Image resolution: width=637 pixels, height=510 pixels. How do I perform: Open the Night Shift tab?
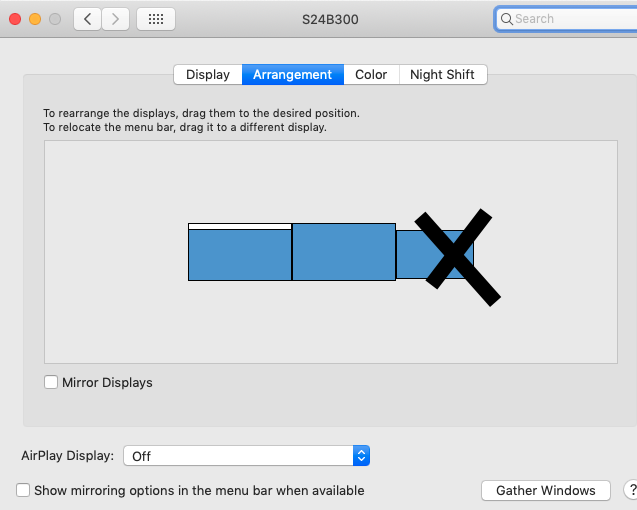tap(442, 74)
